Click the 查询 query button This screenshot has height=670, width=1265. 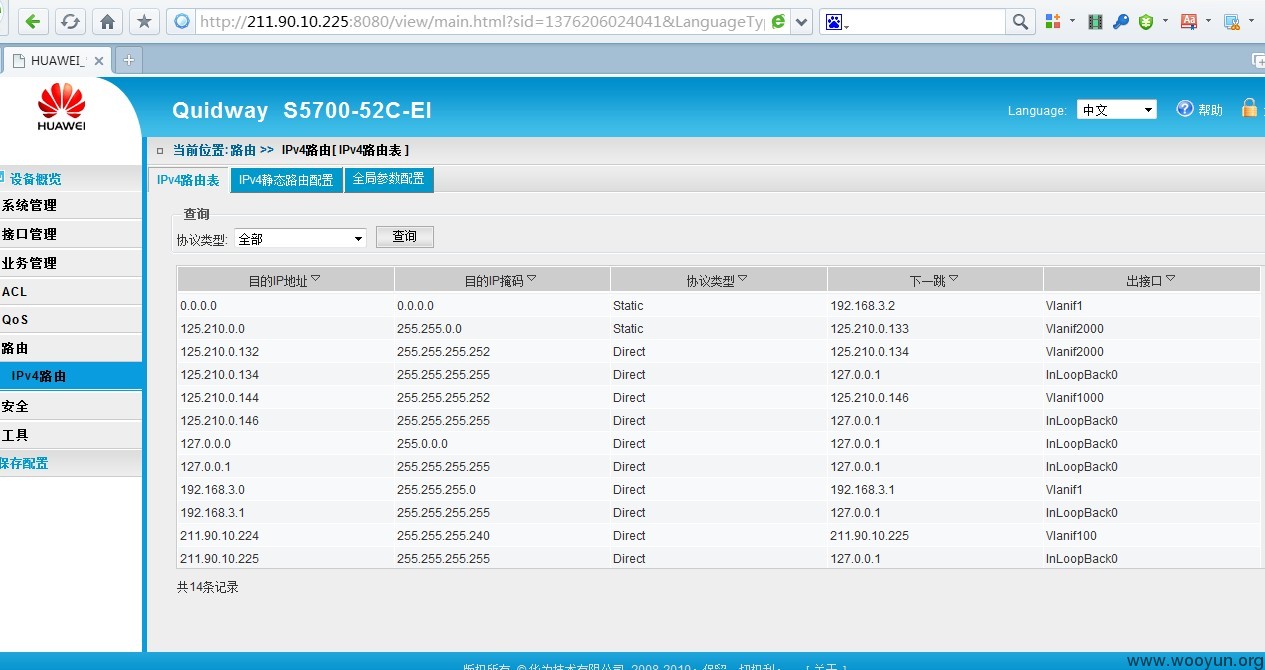click(404, 237)
